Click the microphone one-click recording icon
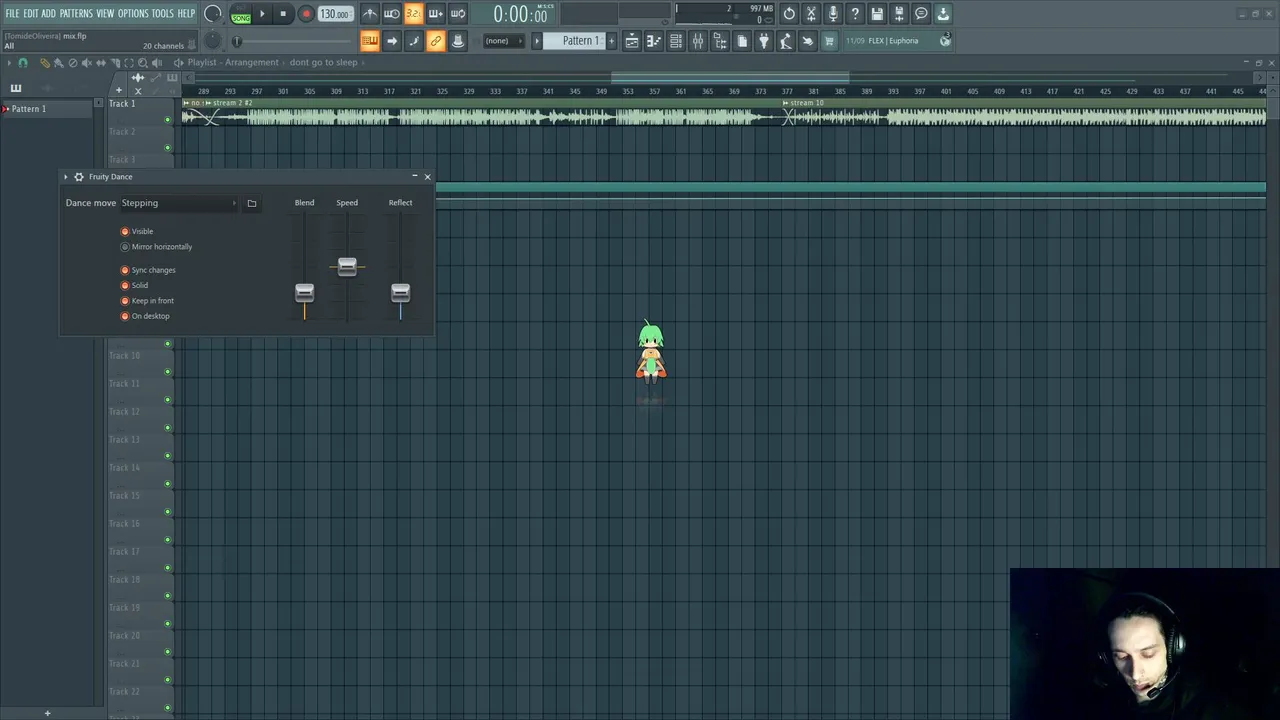 833,14
